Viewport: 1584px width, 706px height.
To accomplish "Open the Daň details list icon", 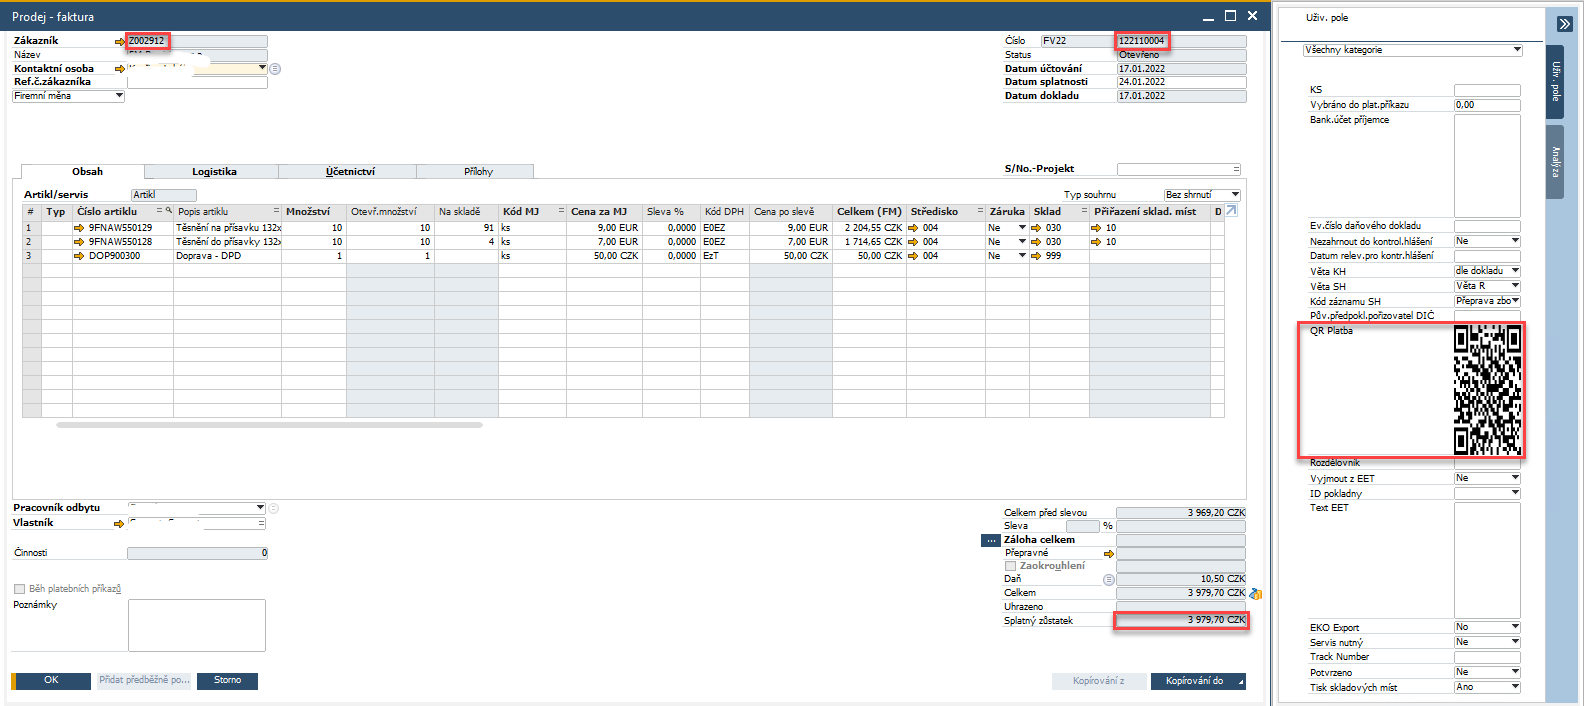I will click(x=1108, y=580).
